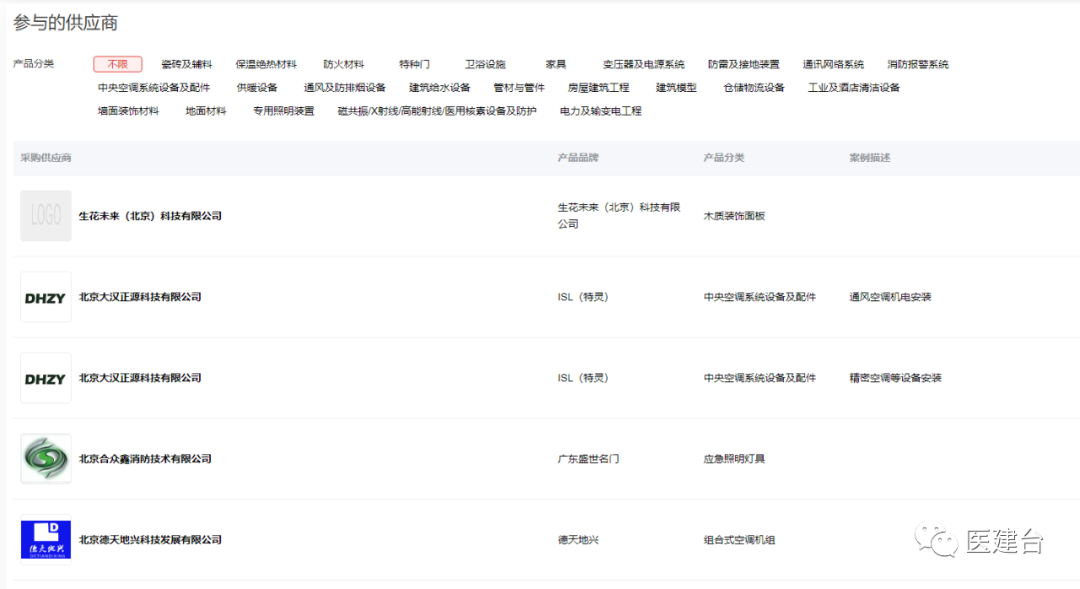Image resolution: width=1080 pixels, height=589 pixels.
Task: Click the DHZY logo for 北京大汉正源
Action: pyautogui.click(x=45, y=296)
